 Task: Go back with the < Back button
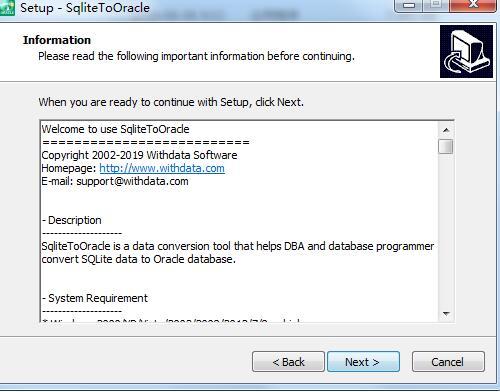[x=288, y=362]
